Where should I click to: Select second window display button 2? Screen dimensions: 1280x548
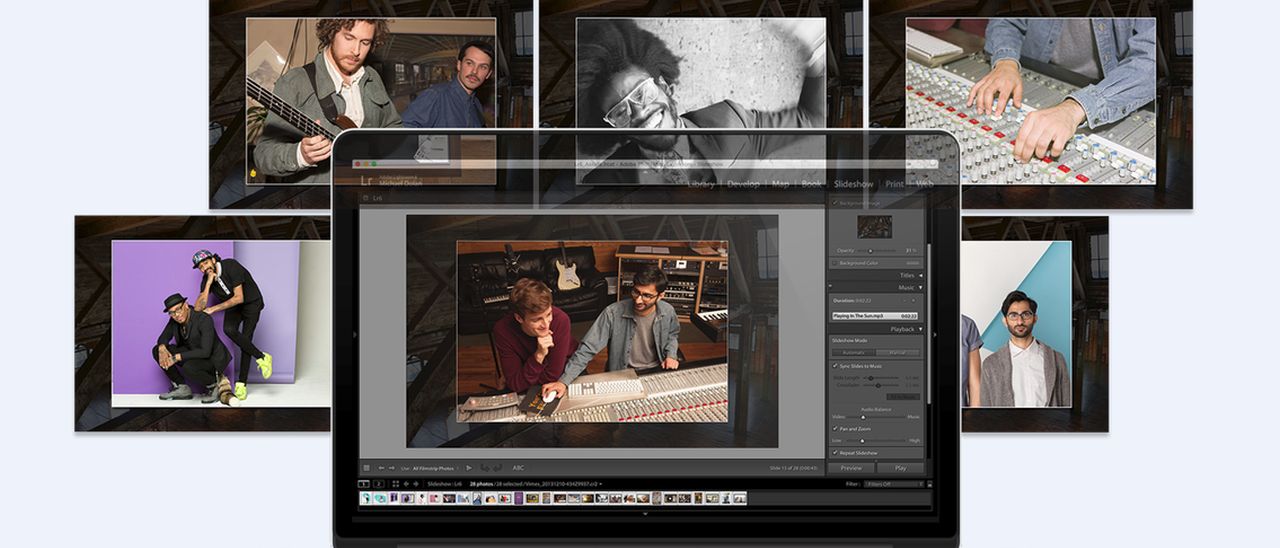coord(379,484)
